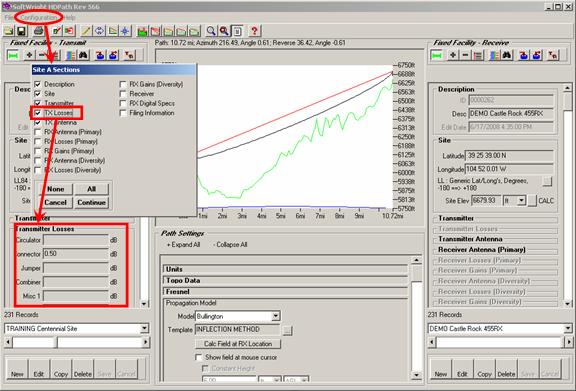The width and height of the screenshot is (576, 391).
Task: Click the second blue database icon in Receive toolbar
Action: pos(537,55)
